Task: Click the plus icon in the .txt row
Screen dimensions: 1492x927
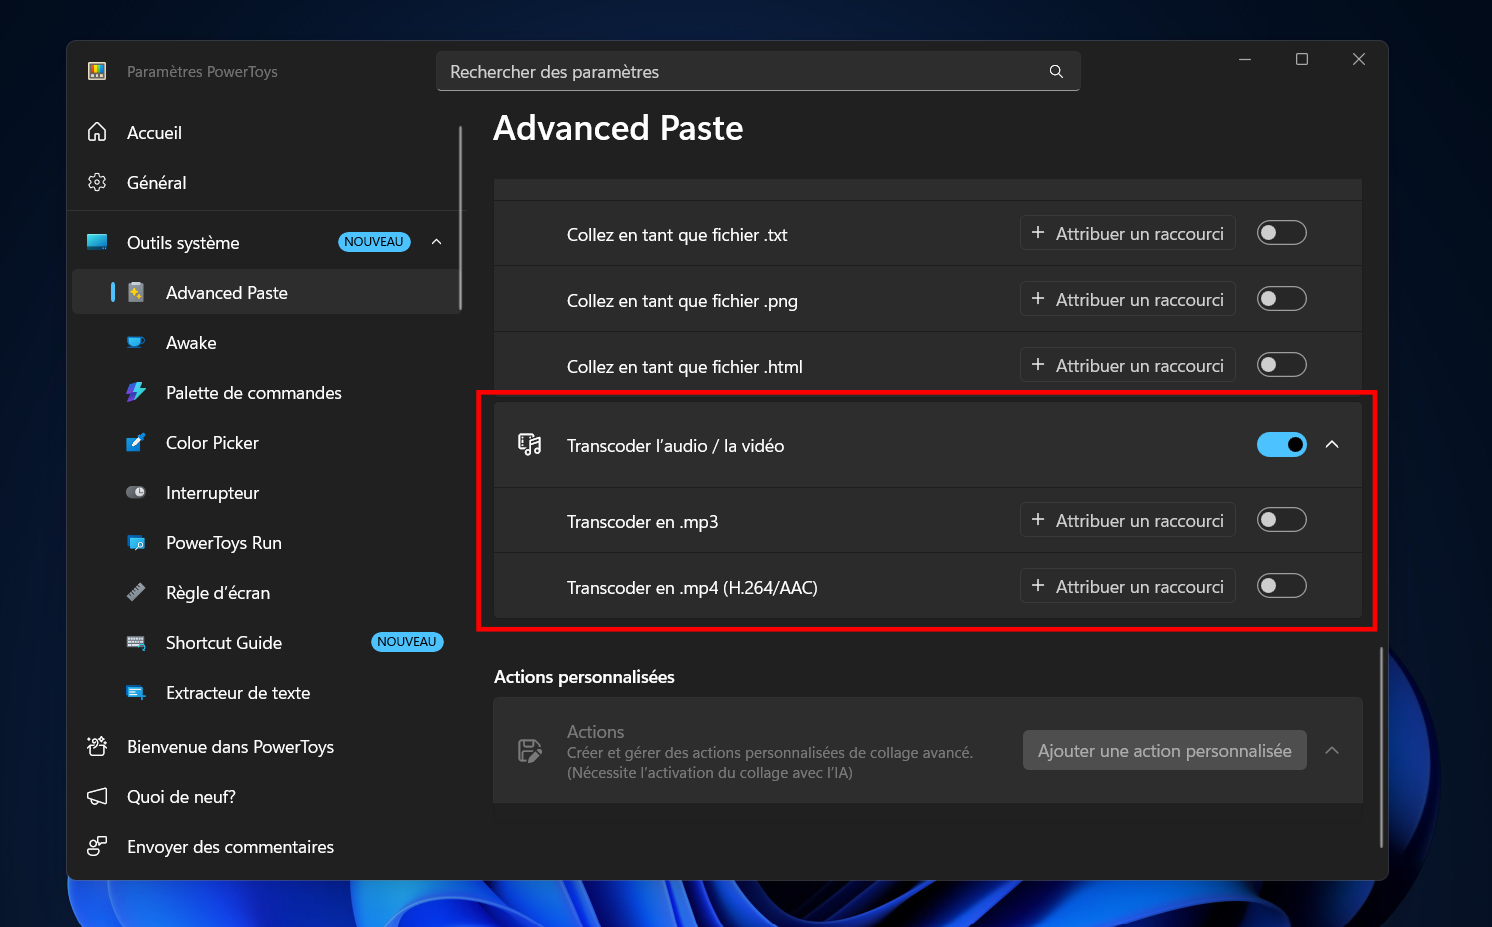Action: pos(1038,233)
